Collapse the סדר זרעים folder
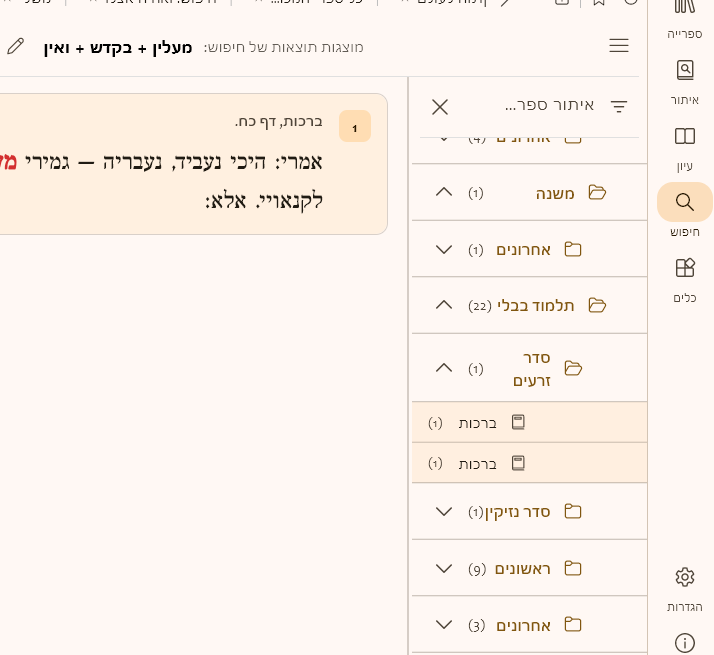714x655 pixels. 445,368
